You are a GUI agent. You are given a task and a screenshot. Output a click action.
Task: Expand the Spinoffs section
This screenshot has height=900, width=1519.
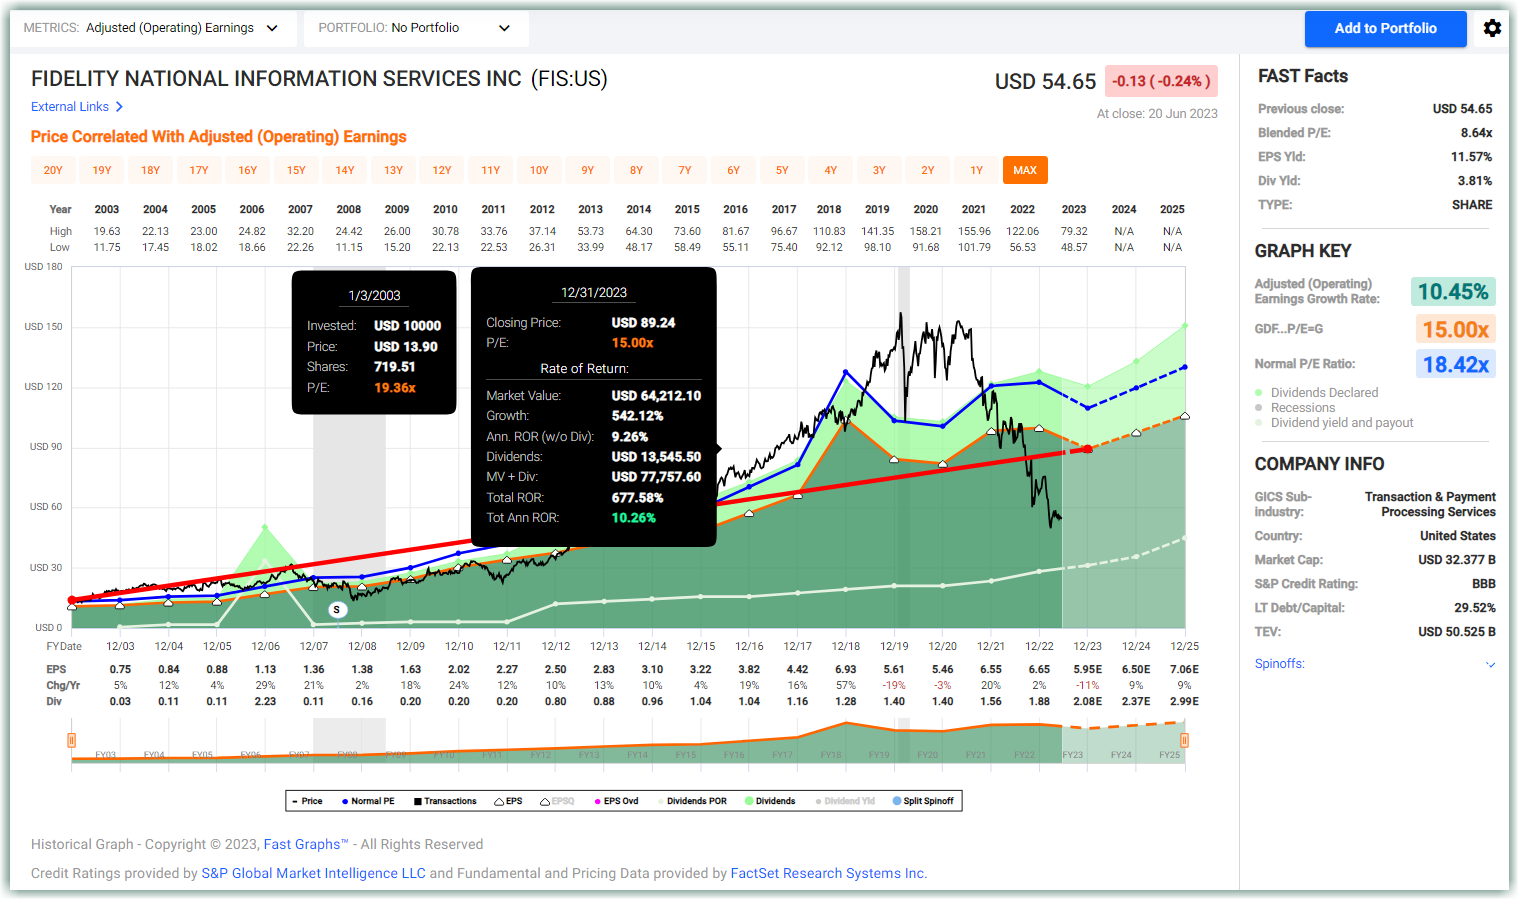click(x=1491, y=664)
